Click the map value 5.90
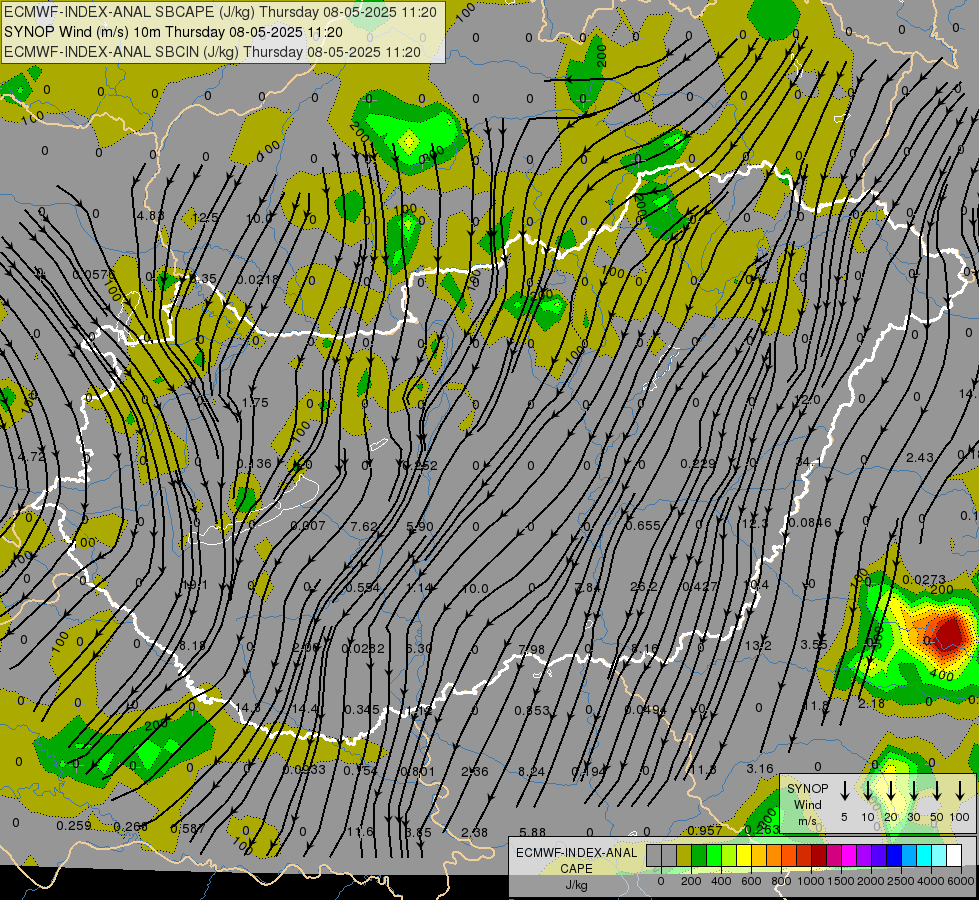The height and width of the screenshot is (900, 979). point(420,527)
